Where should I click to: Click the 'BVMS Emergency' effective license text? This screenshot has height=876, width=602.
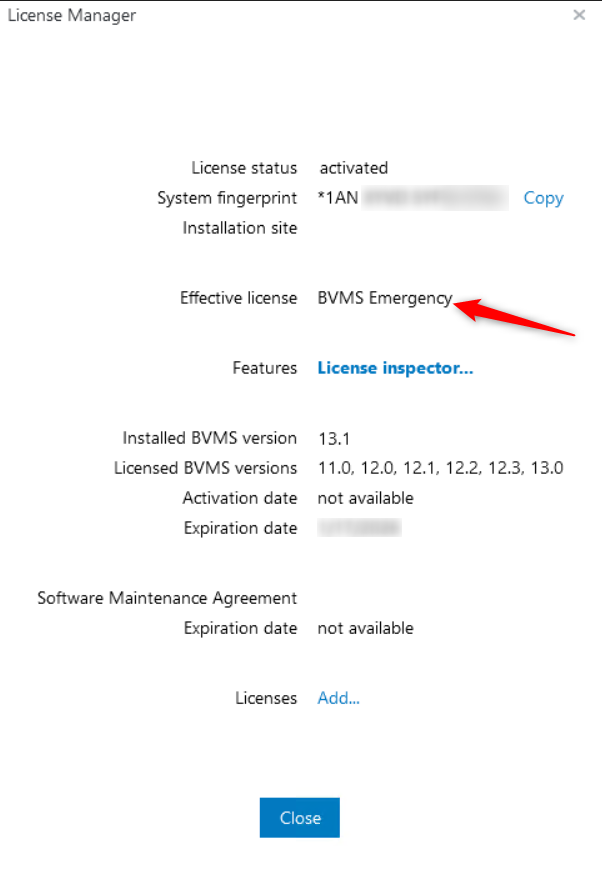[385, 298]
